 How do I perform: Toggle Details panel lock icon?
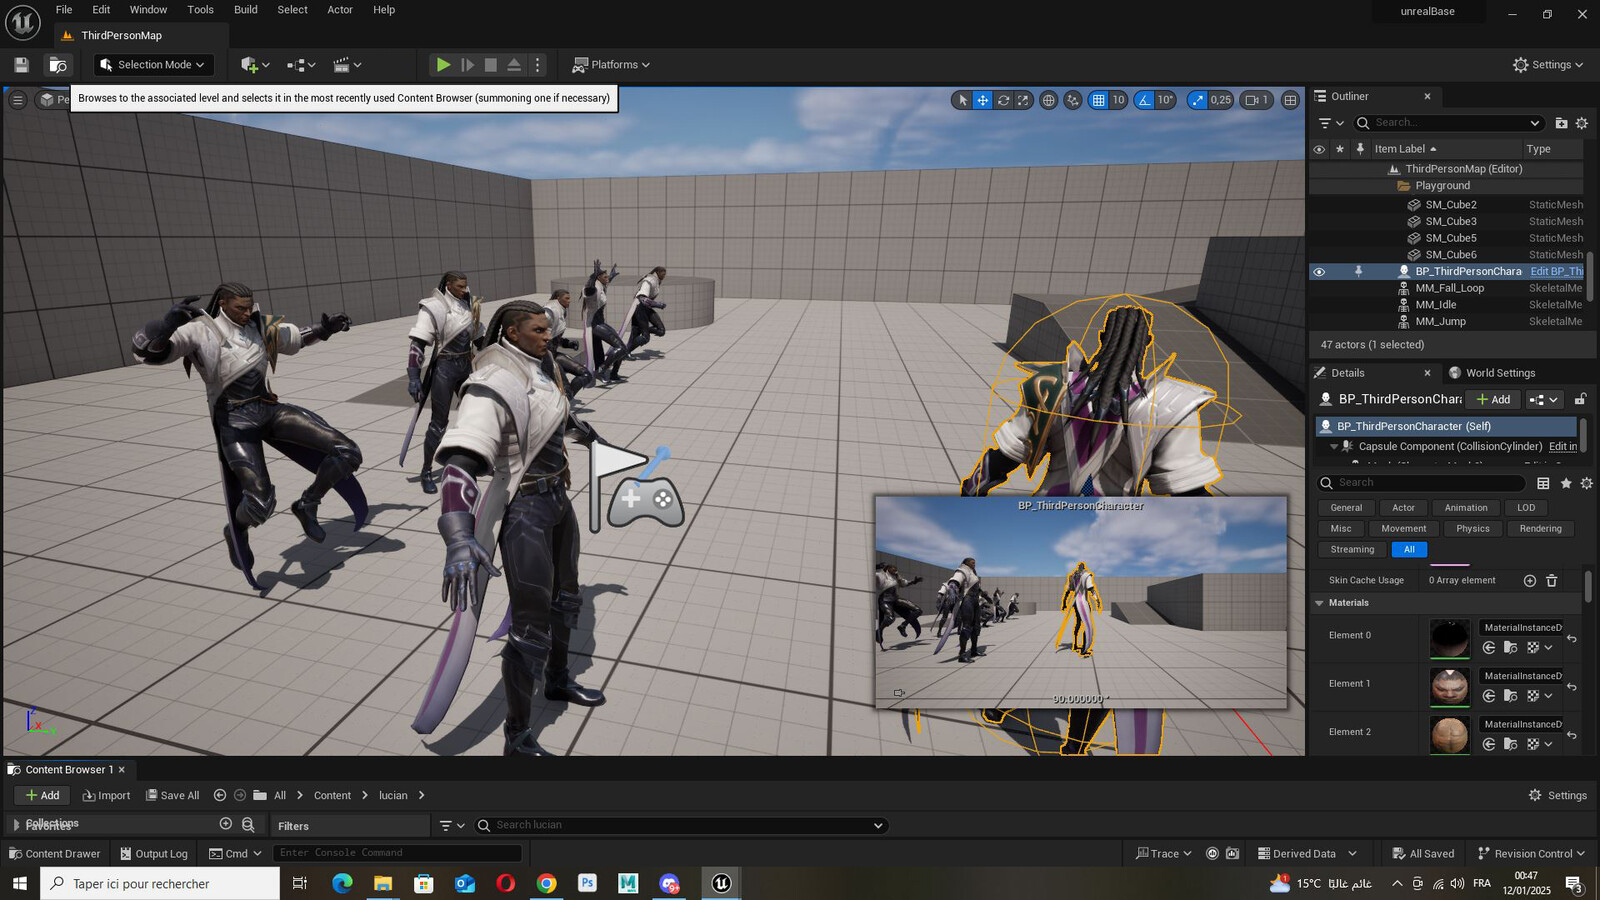pos(1580,400)
